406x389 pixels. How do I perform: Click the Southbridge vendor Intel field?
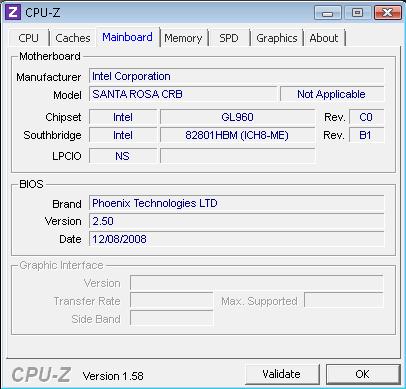pyautogui.click(x=123, y=135)
